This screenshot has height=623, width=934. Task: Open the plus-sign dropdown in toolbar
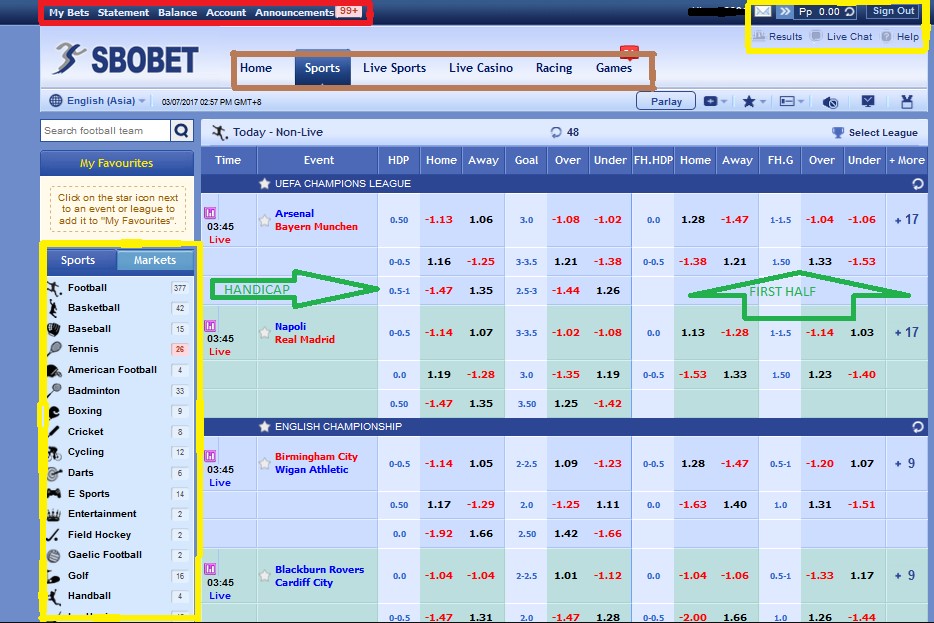[715, 101]
